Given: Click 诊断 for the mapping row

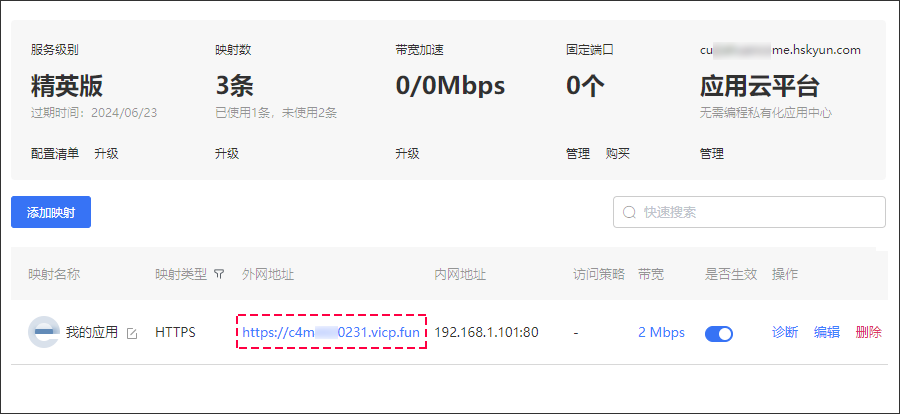Looking at the screenshot, I should pos(785,332).
